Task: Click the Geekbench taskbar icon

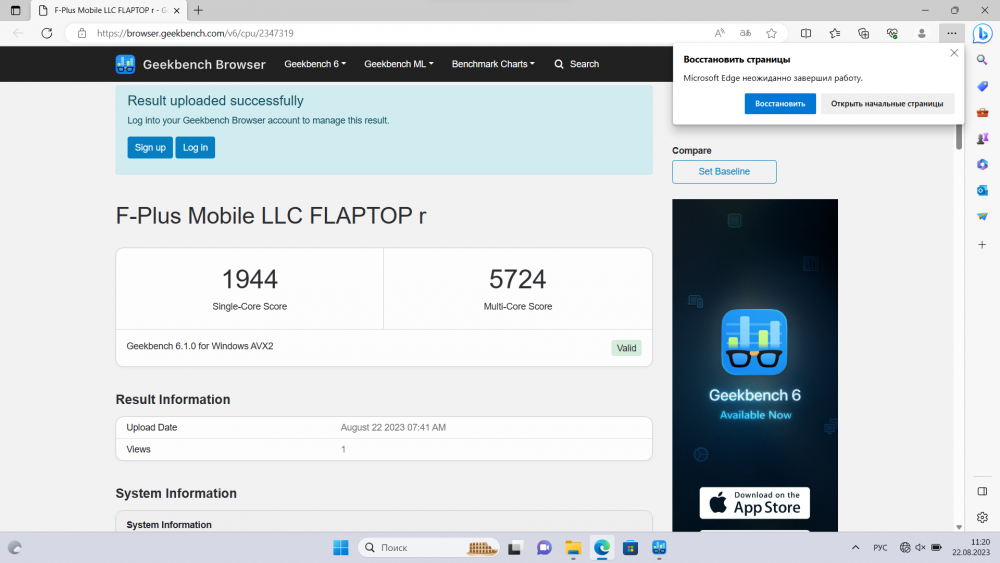Action: tap(660, 547)
